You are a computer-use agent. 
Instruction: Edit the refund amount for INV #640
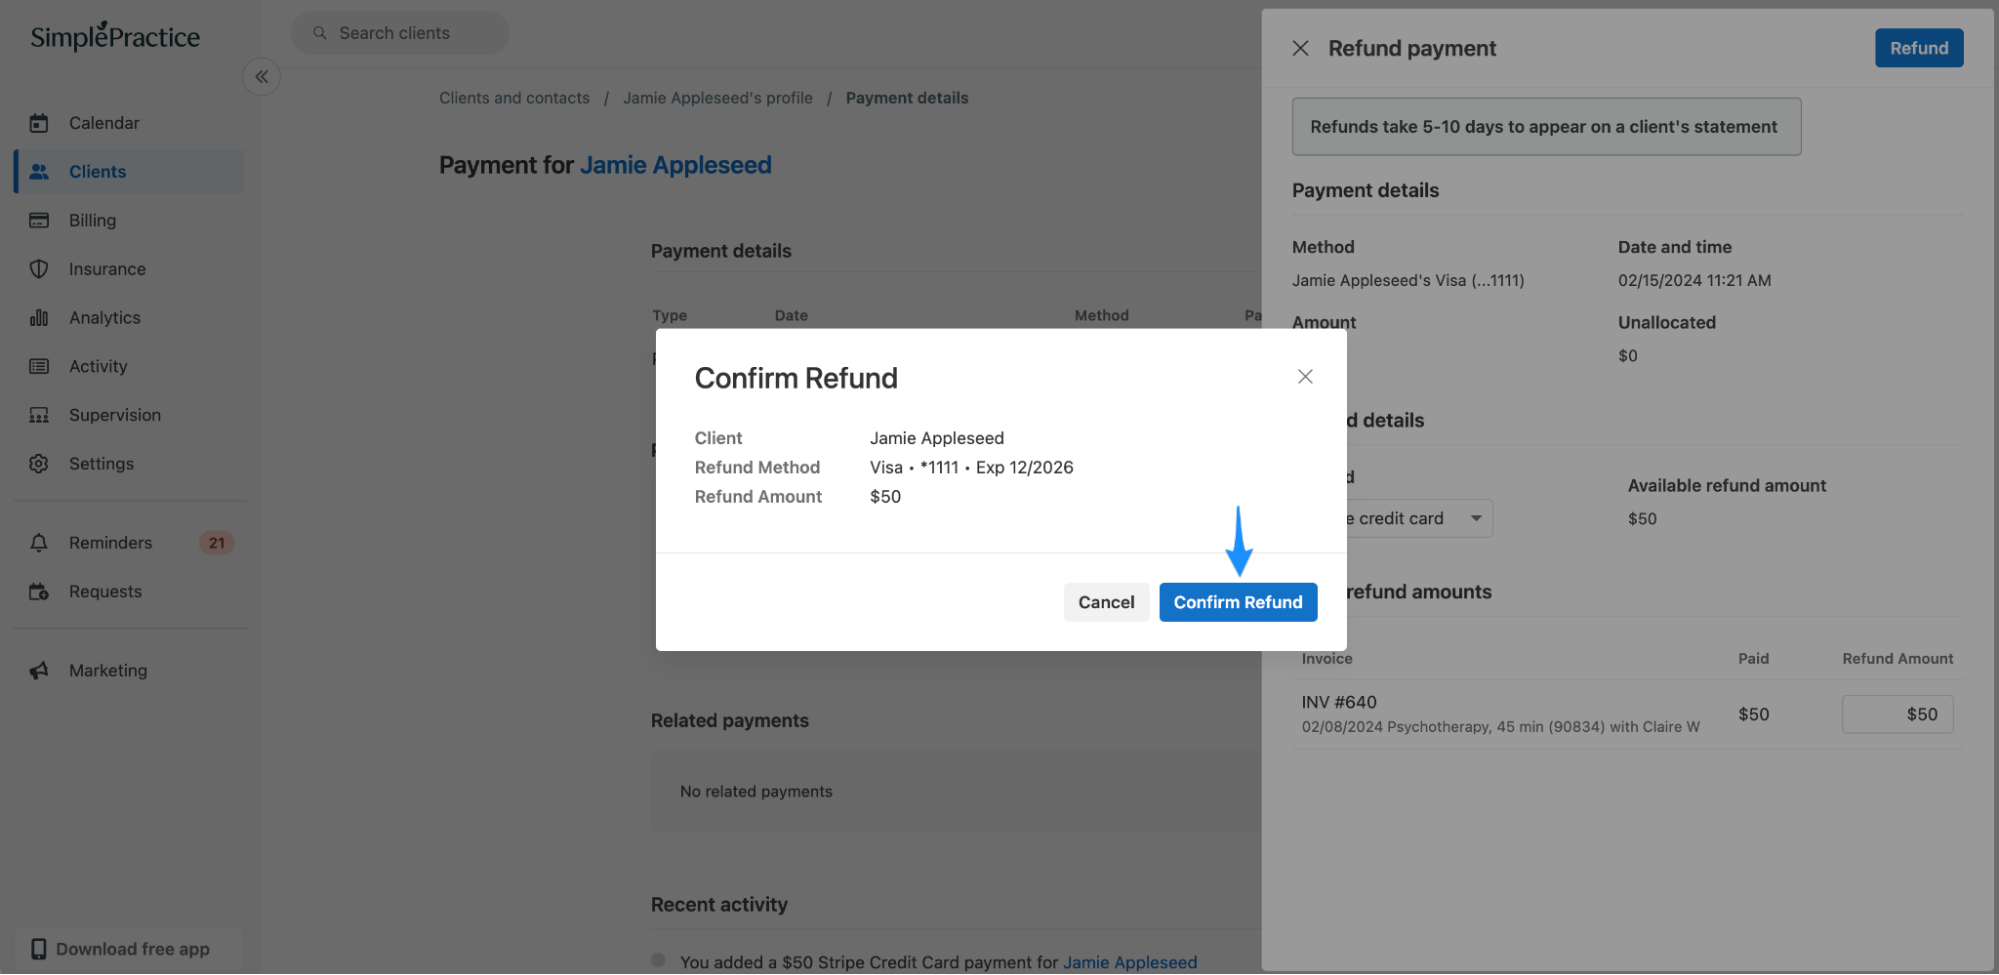click(x=1897, y=714)
